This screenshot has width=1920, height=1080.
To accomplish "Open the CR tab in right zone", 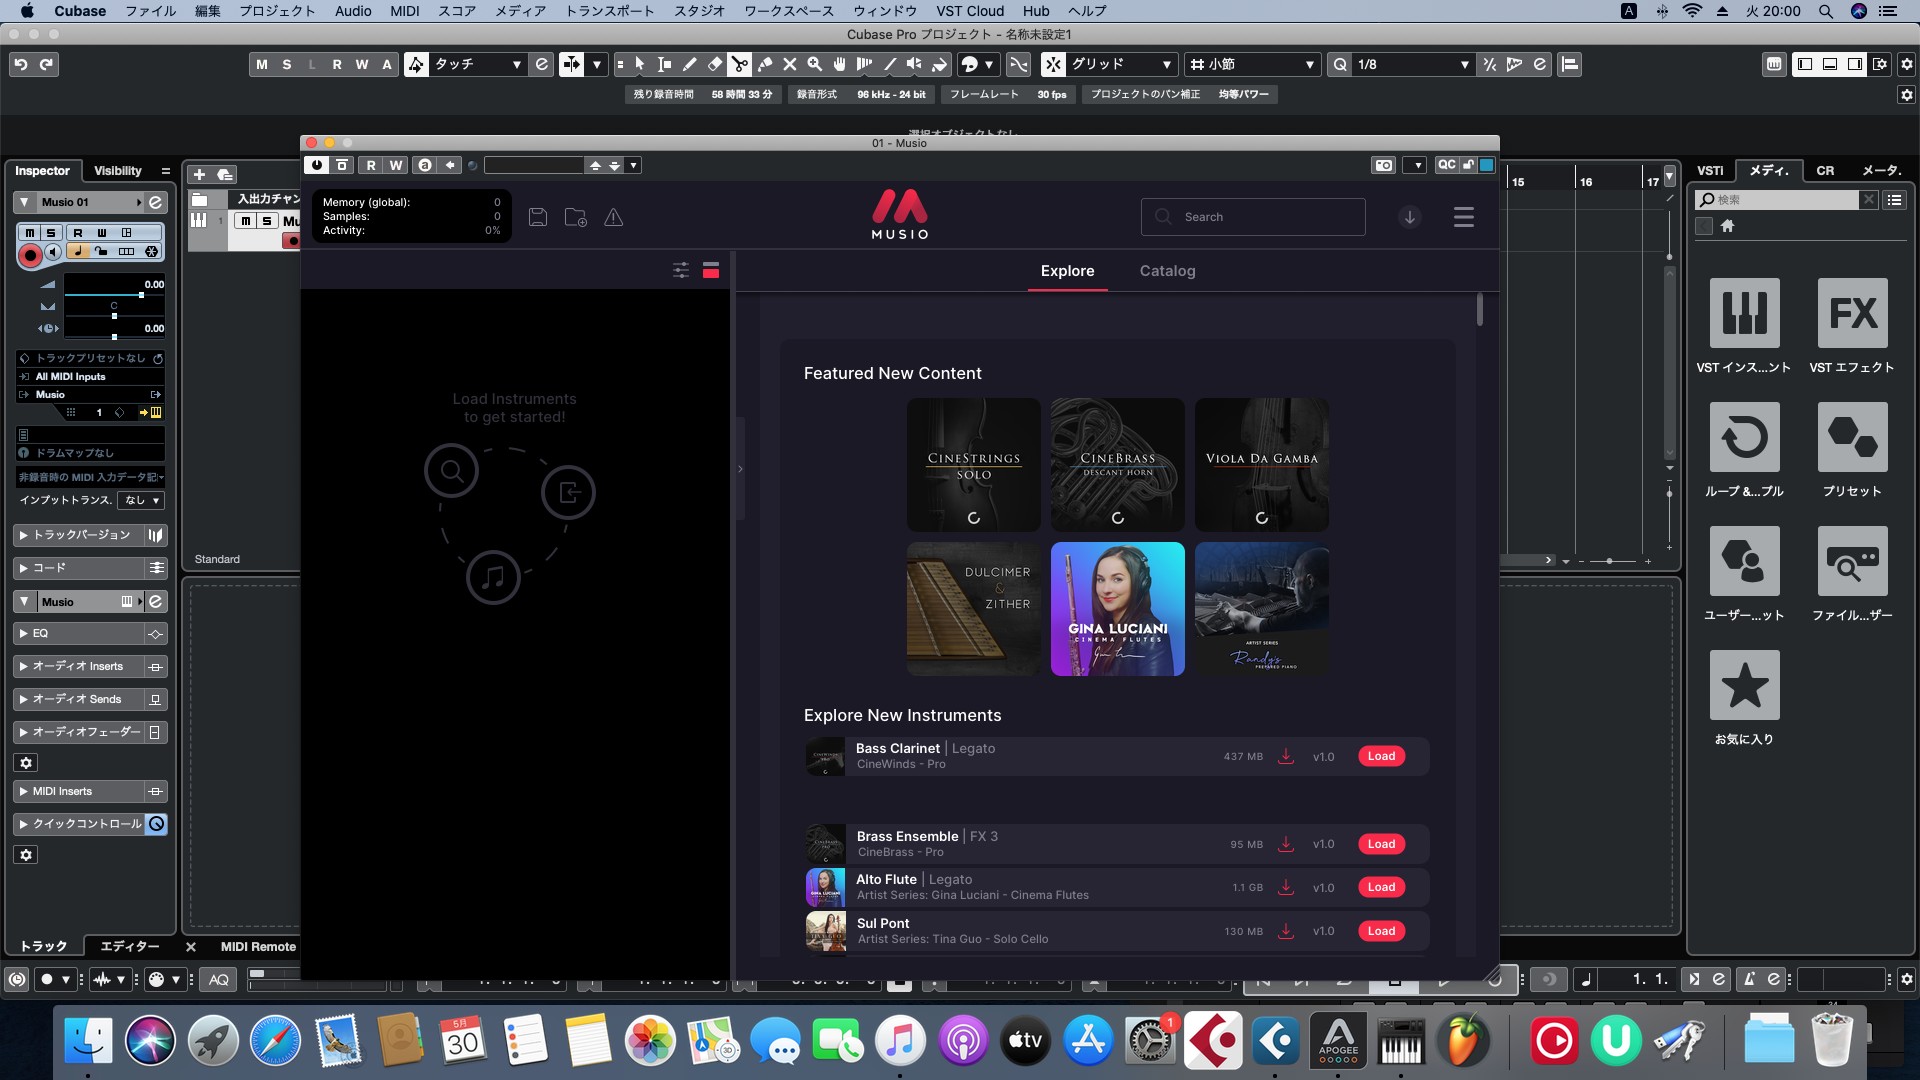I will [1825, 171].
